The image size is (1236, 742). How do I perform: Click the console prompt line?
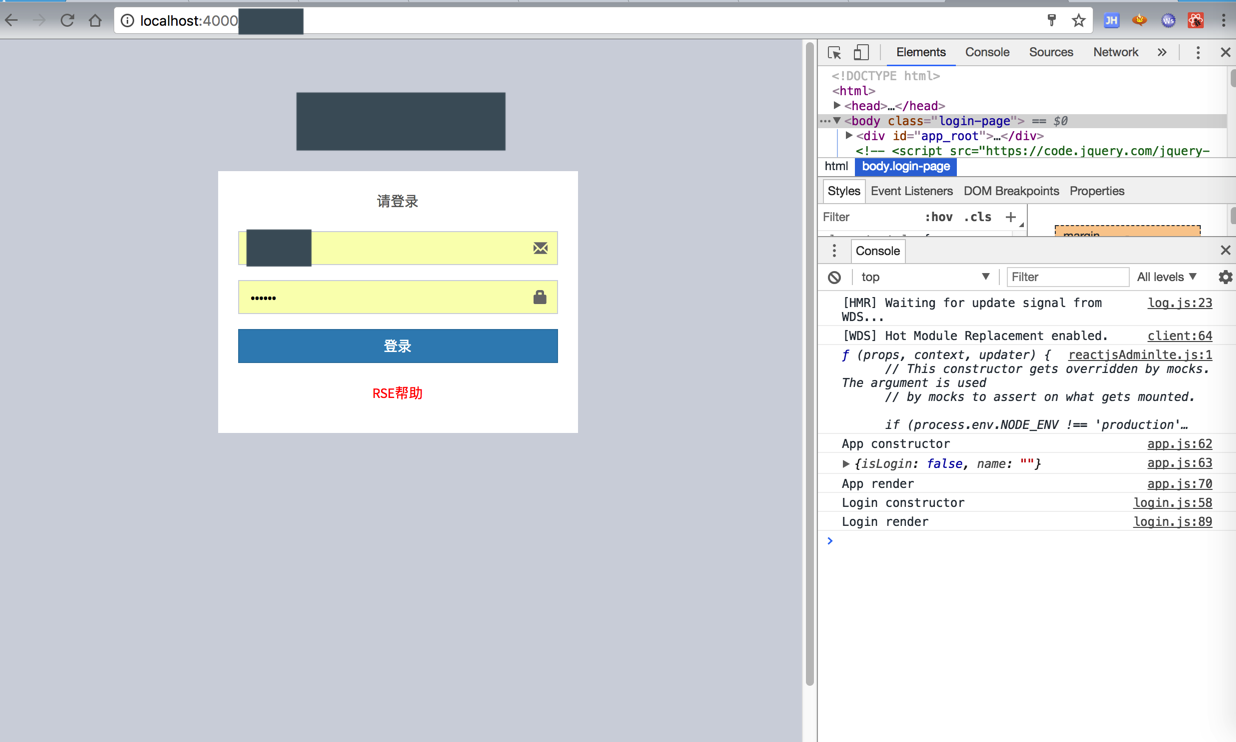coord(1027,541)
